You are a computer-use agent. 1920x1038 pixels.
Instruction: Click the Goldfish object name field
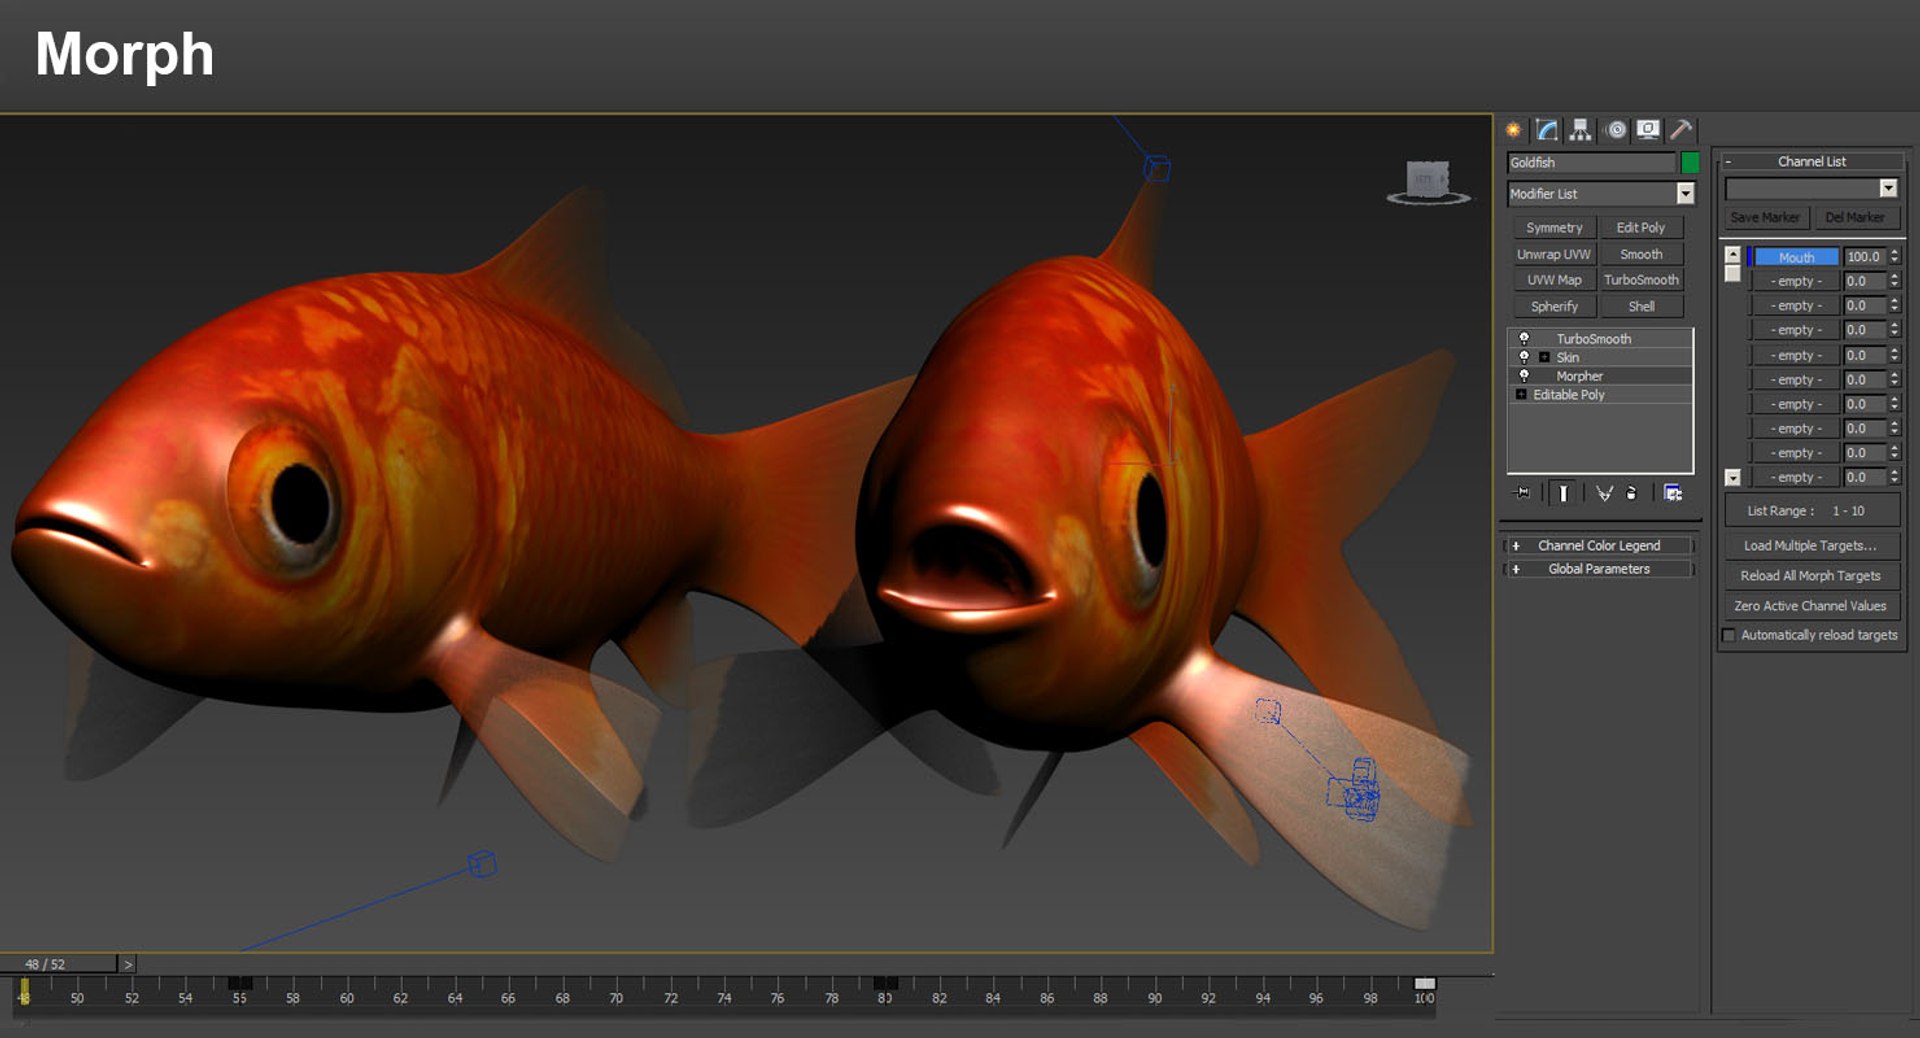click(x=1591, y=162)
